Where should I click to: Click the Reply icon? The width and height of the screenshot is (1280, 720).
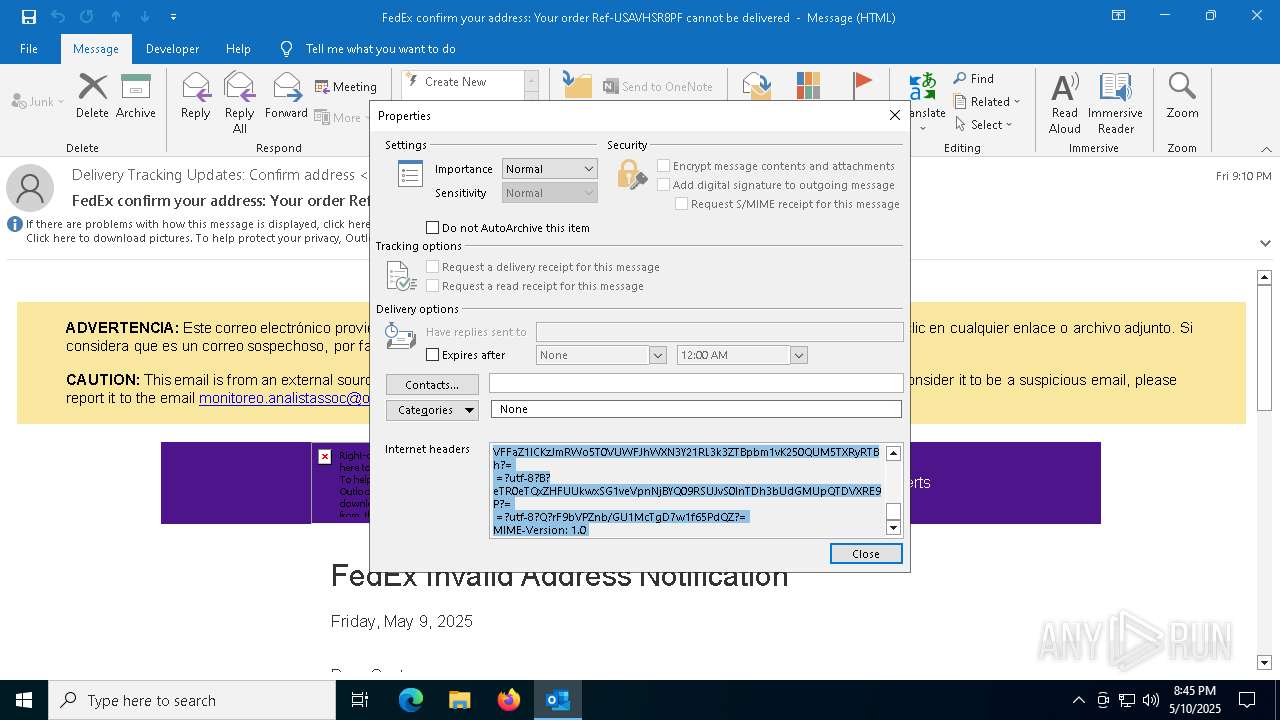[x=195, y=87]
